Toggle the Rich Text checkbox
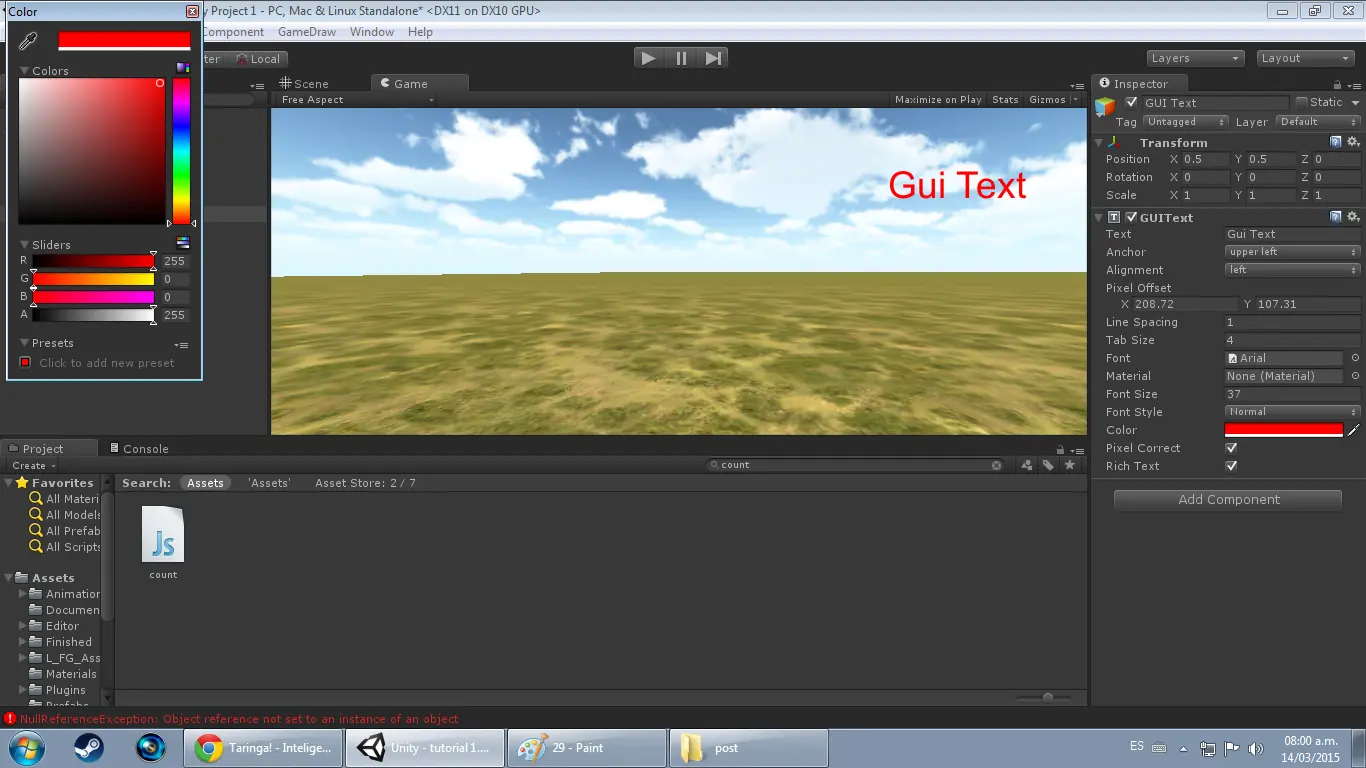 [x=1231, y=466]
